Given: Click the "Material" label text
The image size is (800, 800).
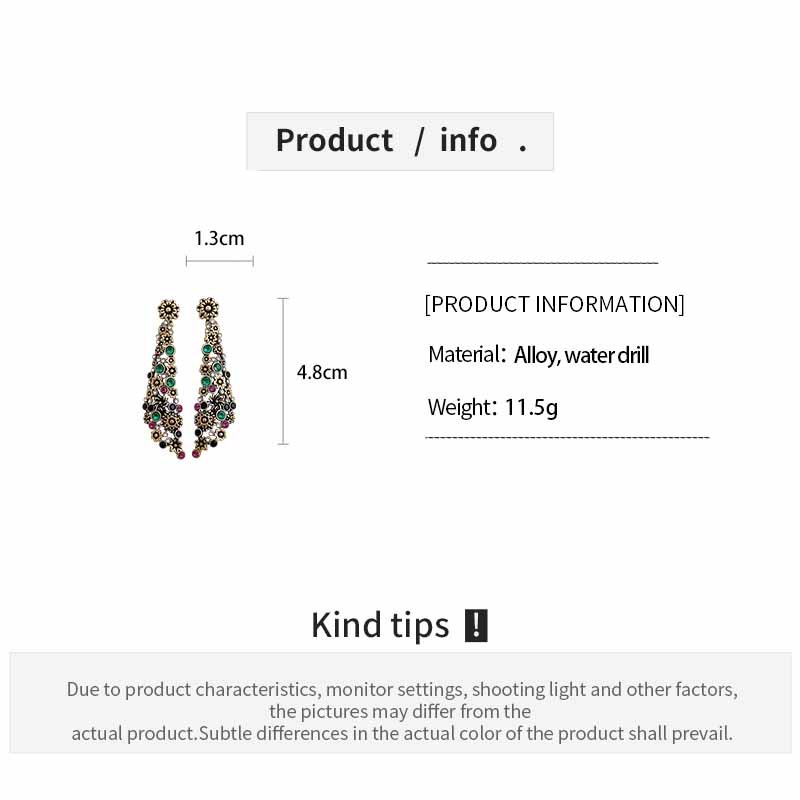Looking at the screenshot, I should click(x=463, y=354).
